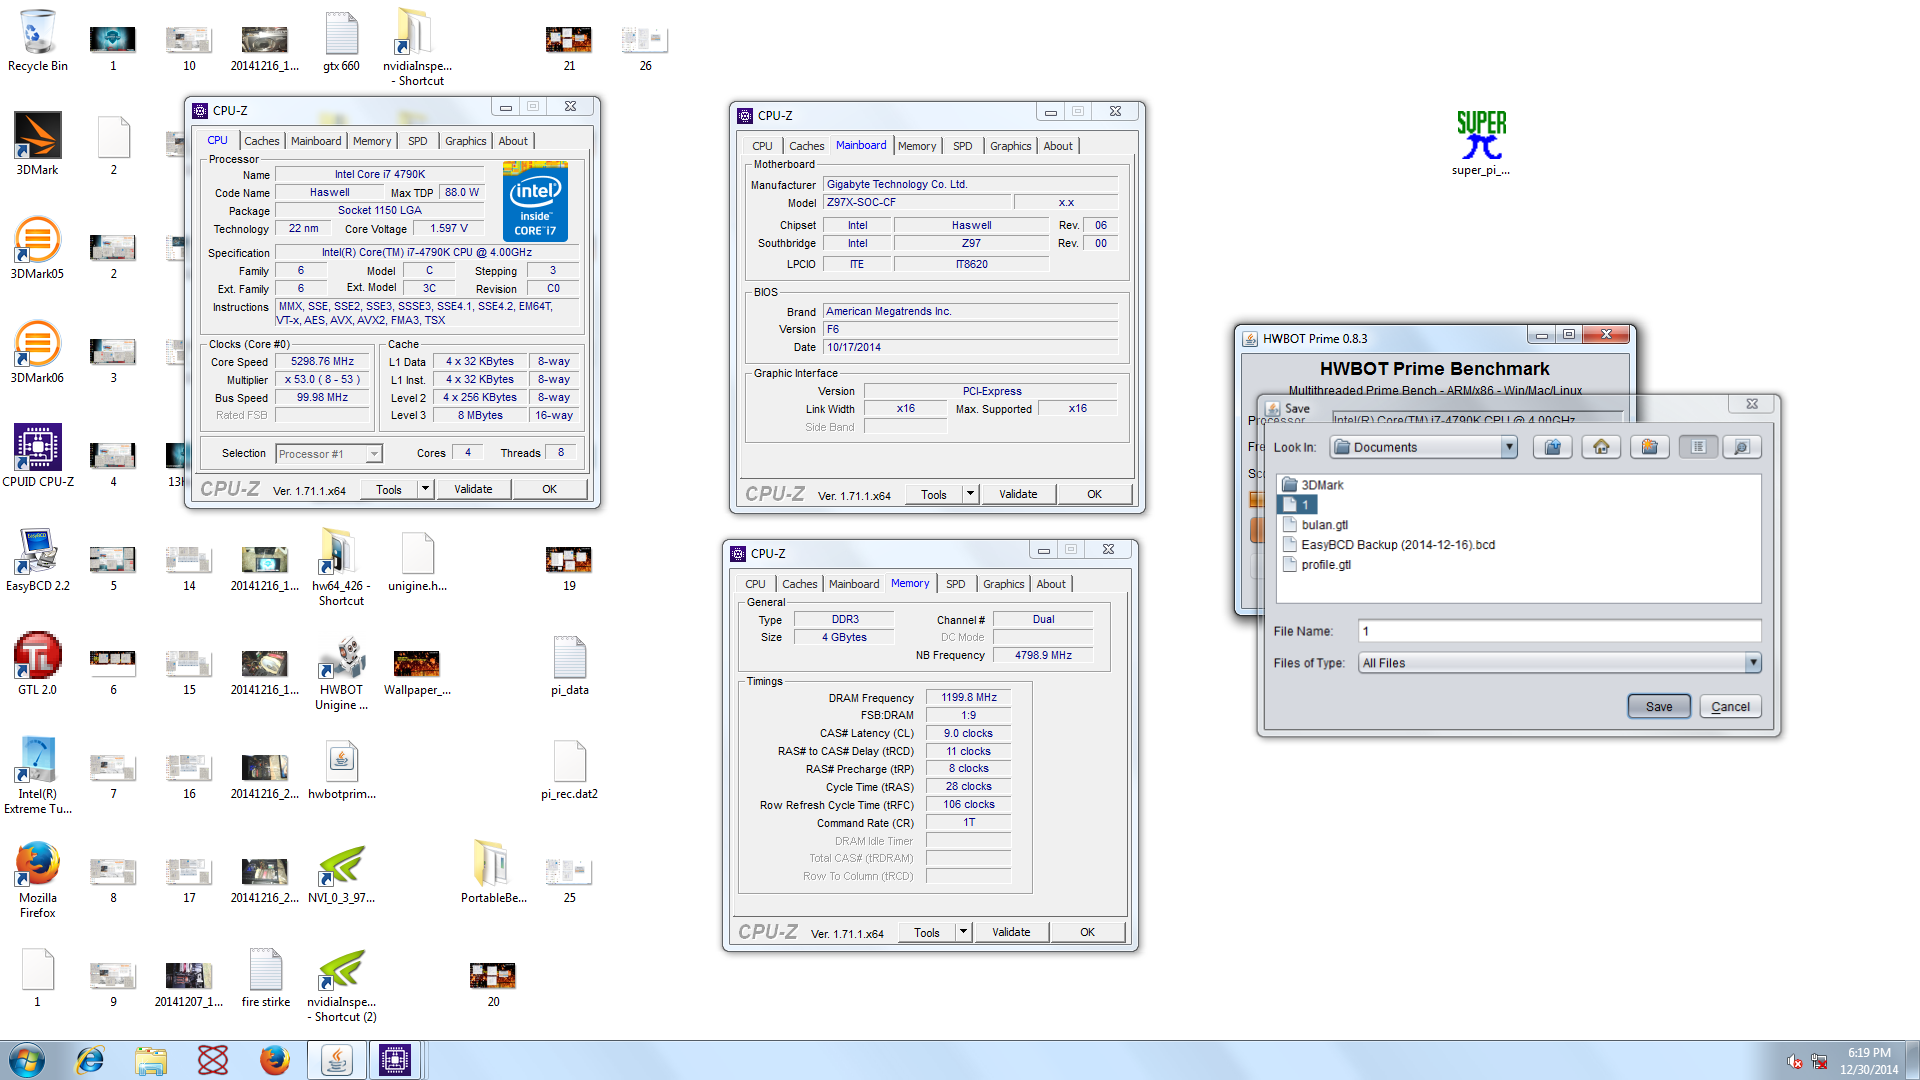Select Wallpaper_ image on desktop
Viewport: 1920px width, 1080px height.
[417, 670]
